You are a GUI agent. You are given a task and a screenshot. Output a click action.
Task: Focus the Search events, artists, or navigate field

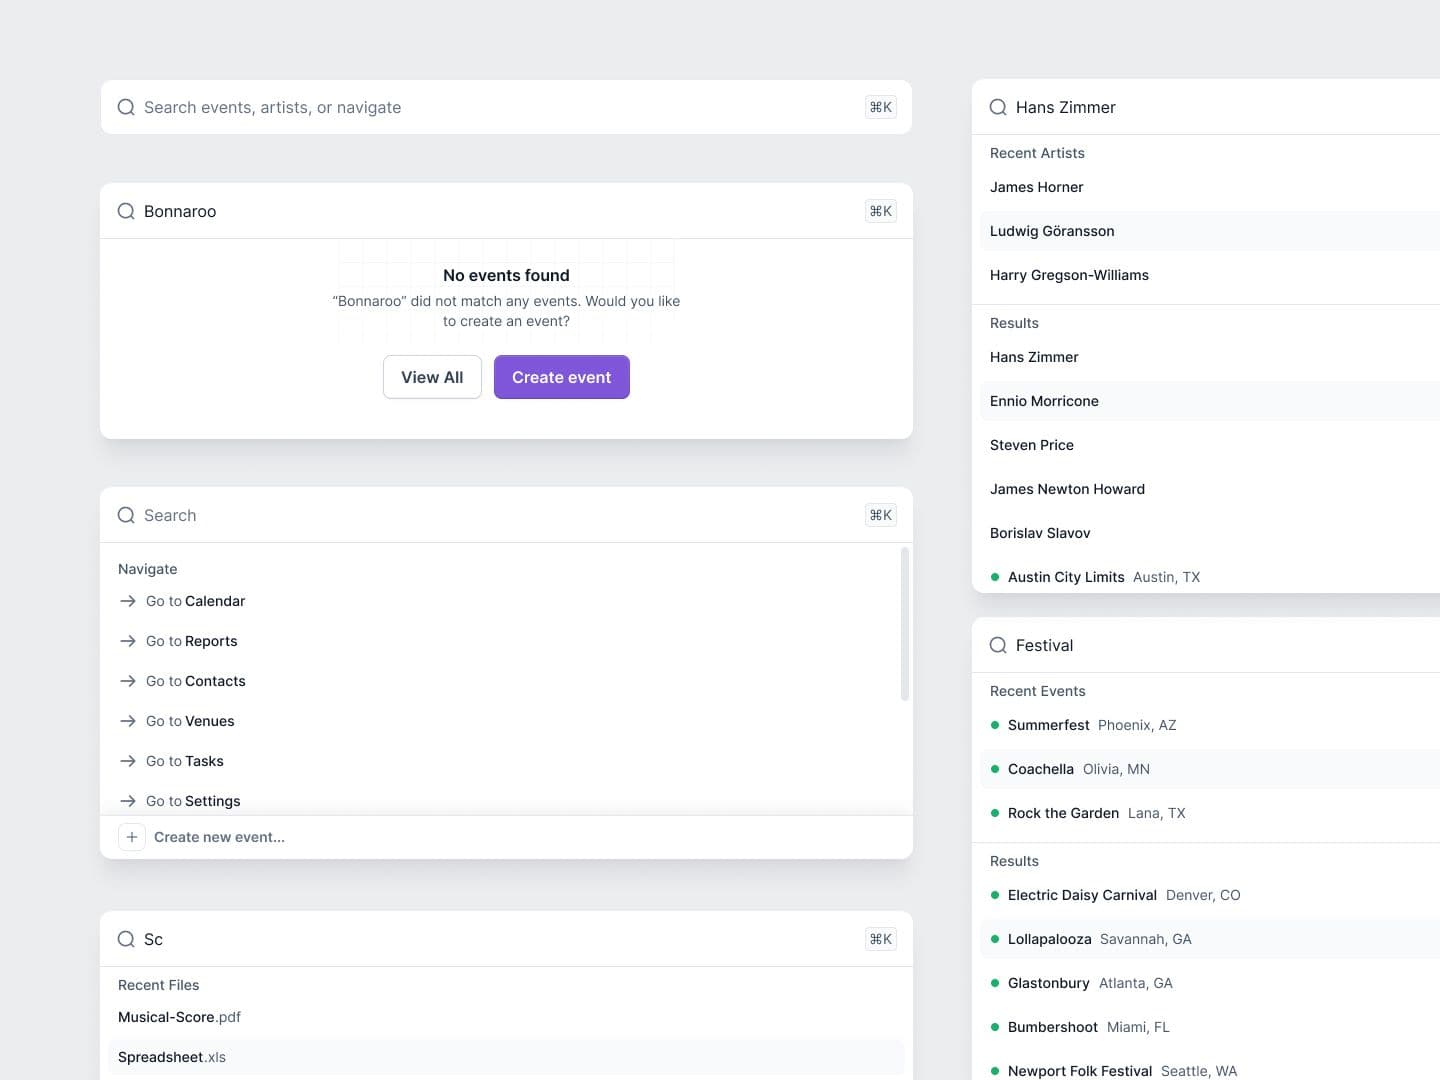[x=480, y=107]
